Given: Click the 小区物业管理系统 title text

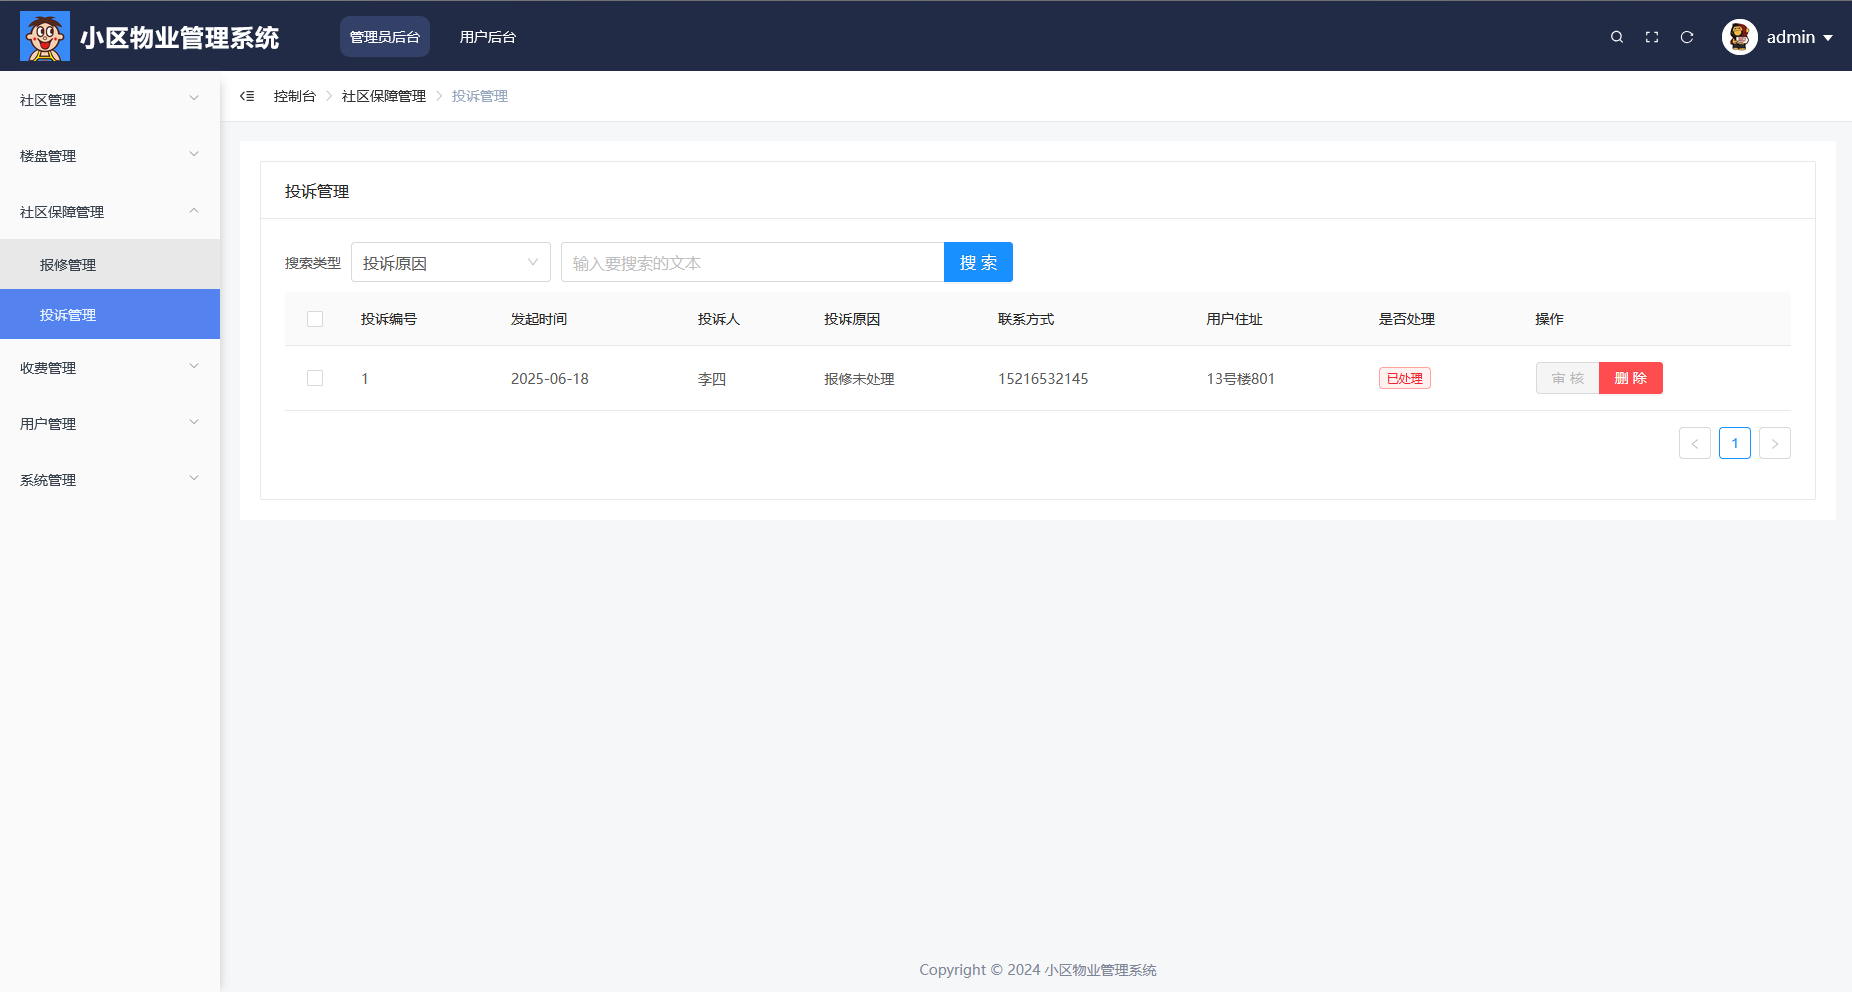Looking at the screenshot, I should tap(180, 37).
